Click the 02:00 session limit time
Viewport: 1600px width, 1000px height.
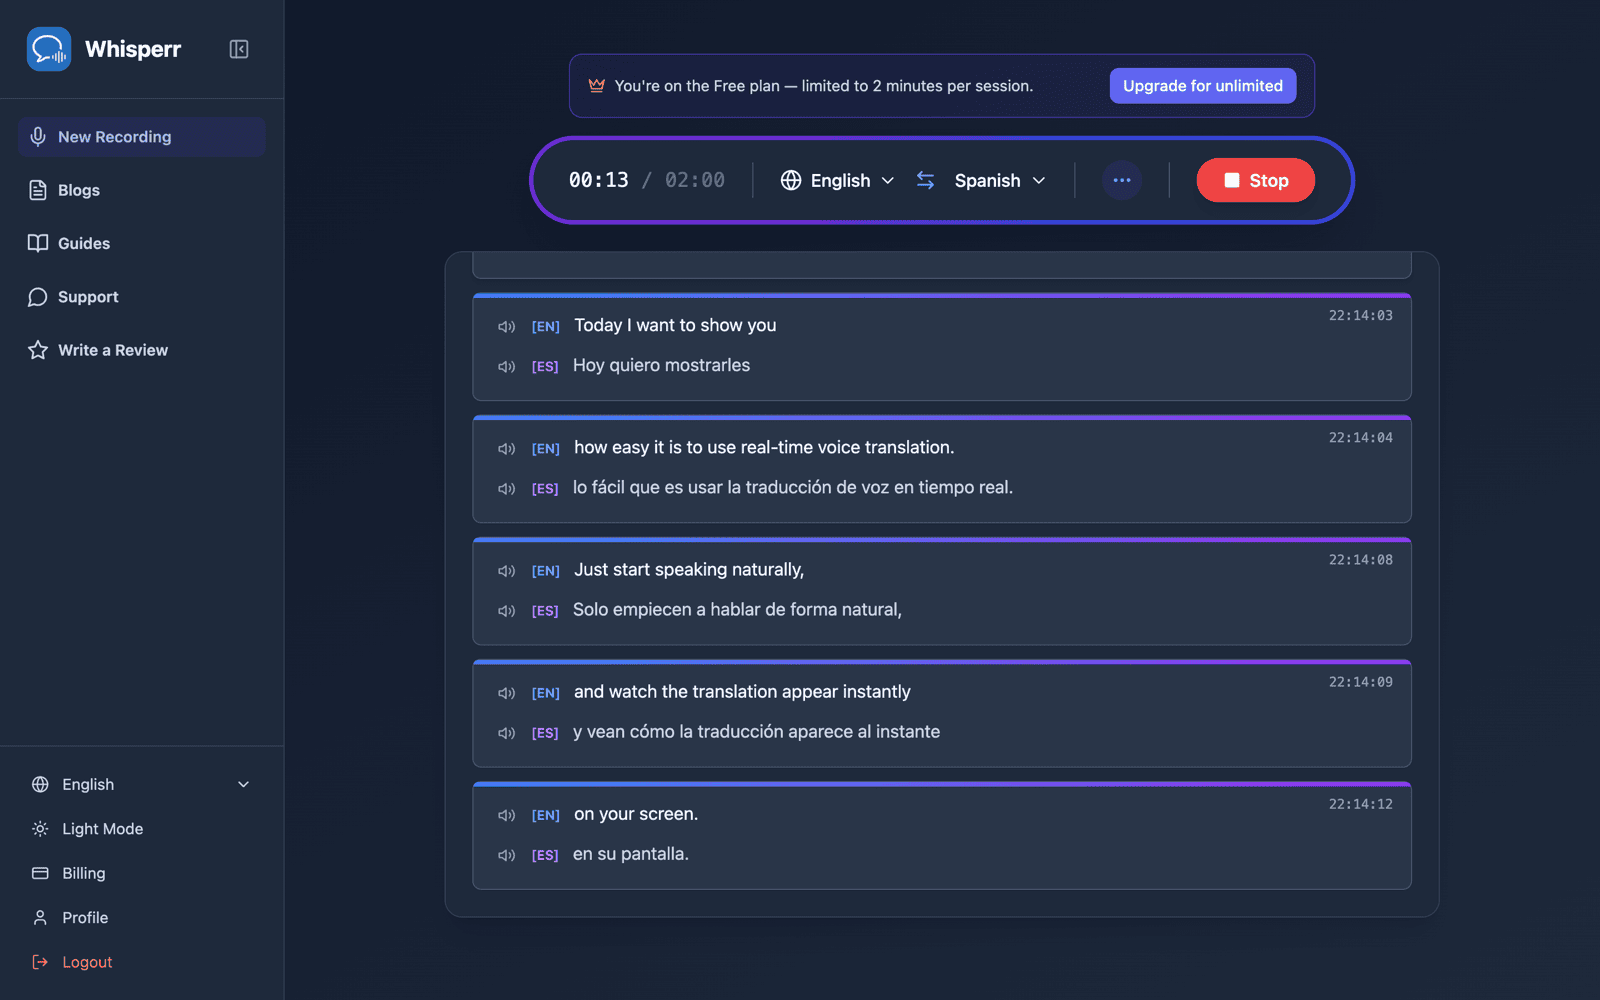(x=695, y=180)
